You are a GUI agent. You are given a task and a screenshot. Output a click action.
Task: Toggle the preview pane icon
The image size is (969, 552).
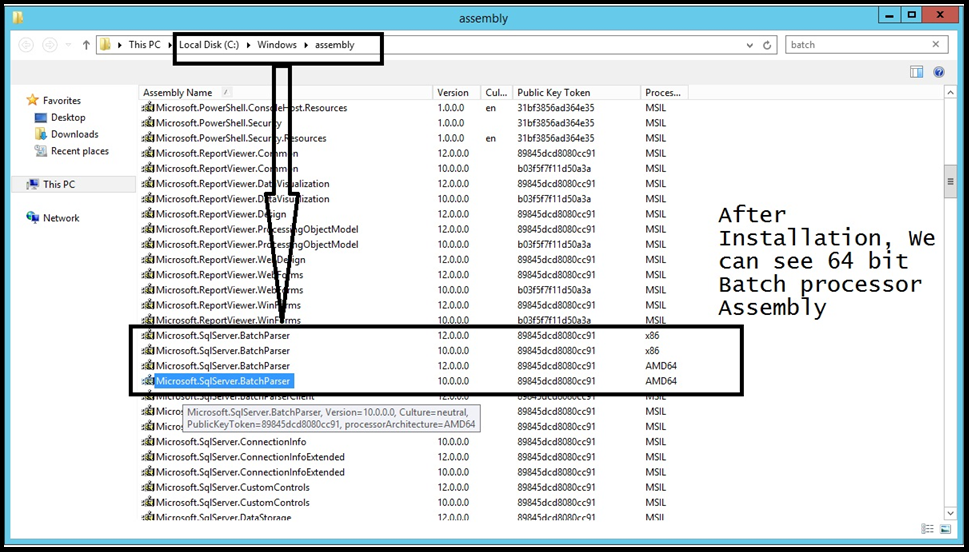(916, 72)
